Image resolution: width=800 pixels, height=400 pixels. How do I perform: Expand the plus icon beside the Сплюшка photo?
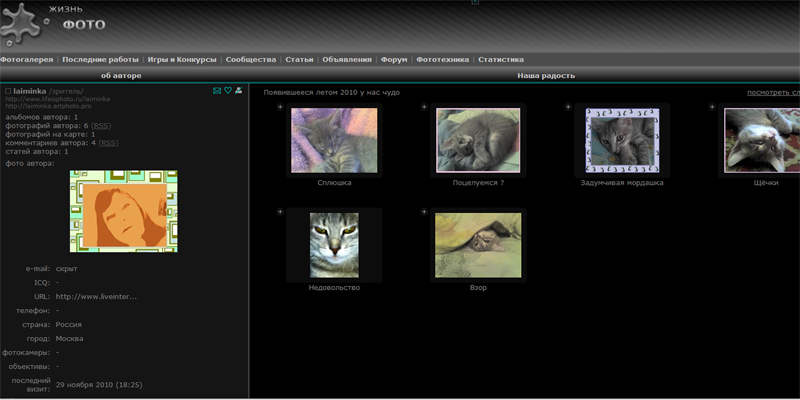click(x=280, y=107)
